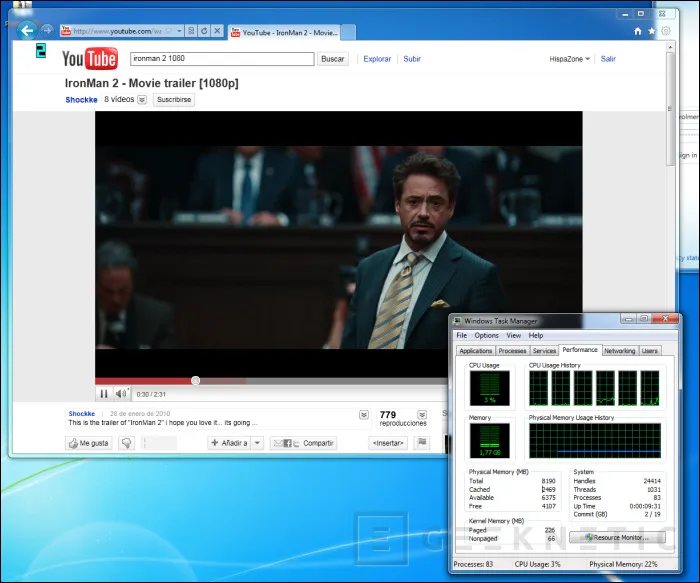Image resolution: width=700 pixels, height=583 pixels.
Task: Click the Resource Monitor button
Action: pyautogui.click(x=617, y=537)
